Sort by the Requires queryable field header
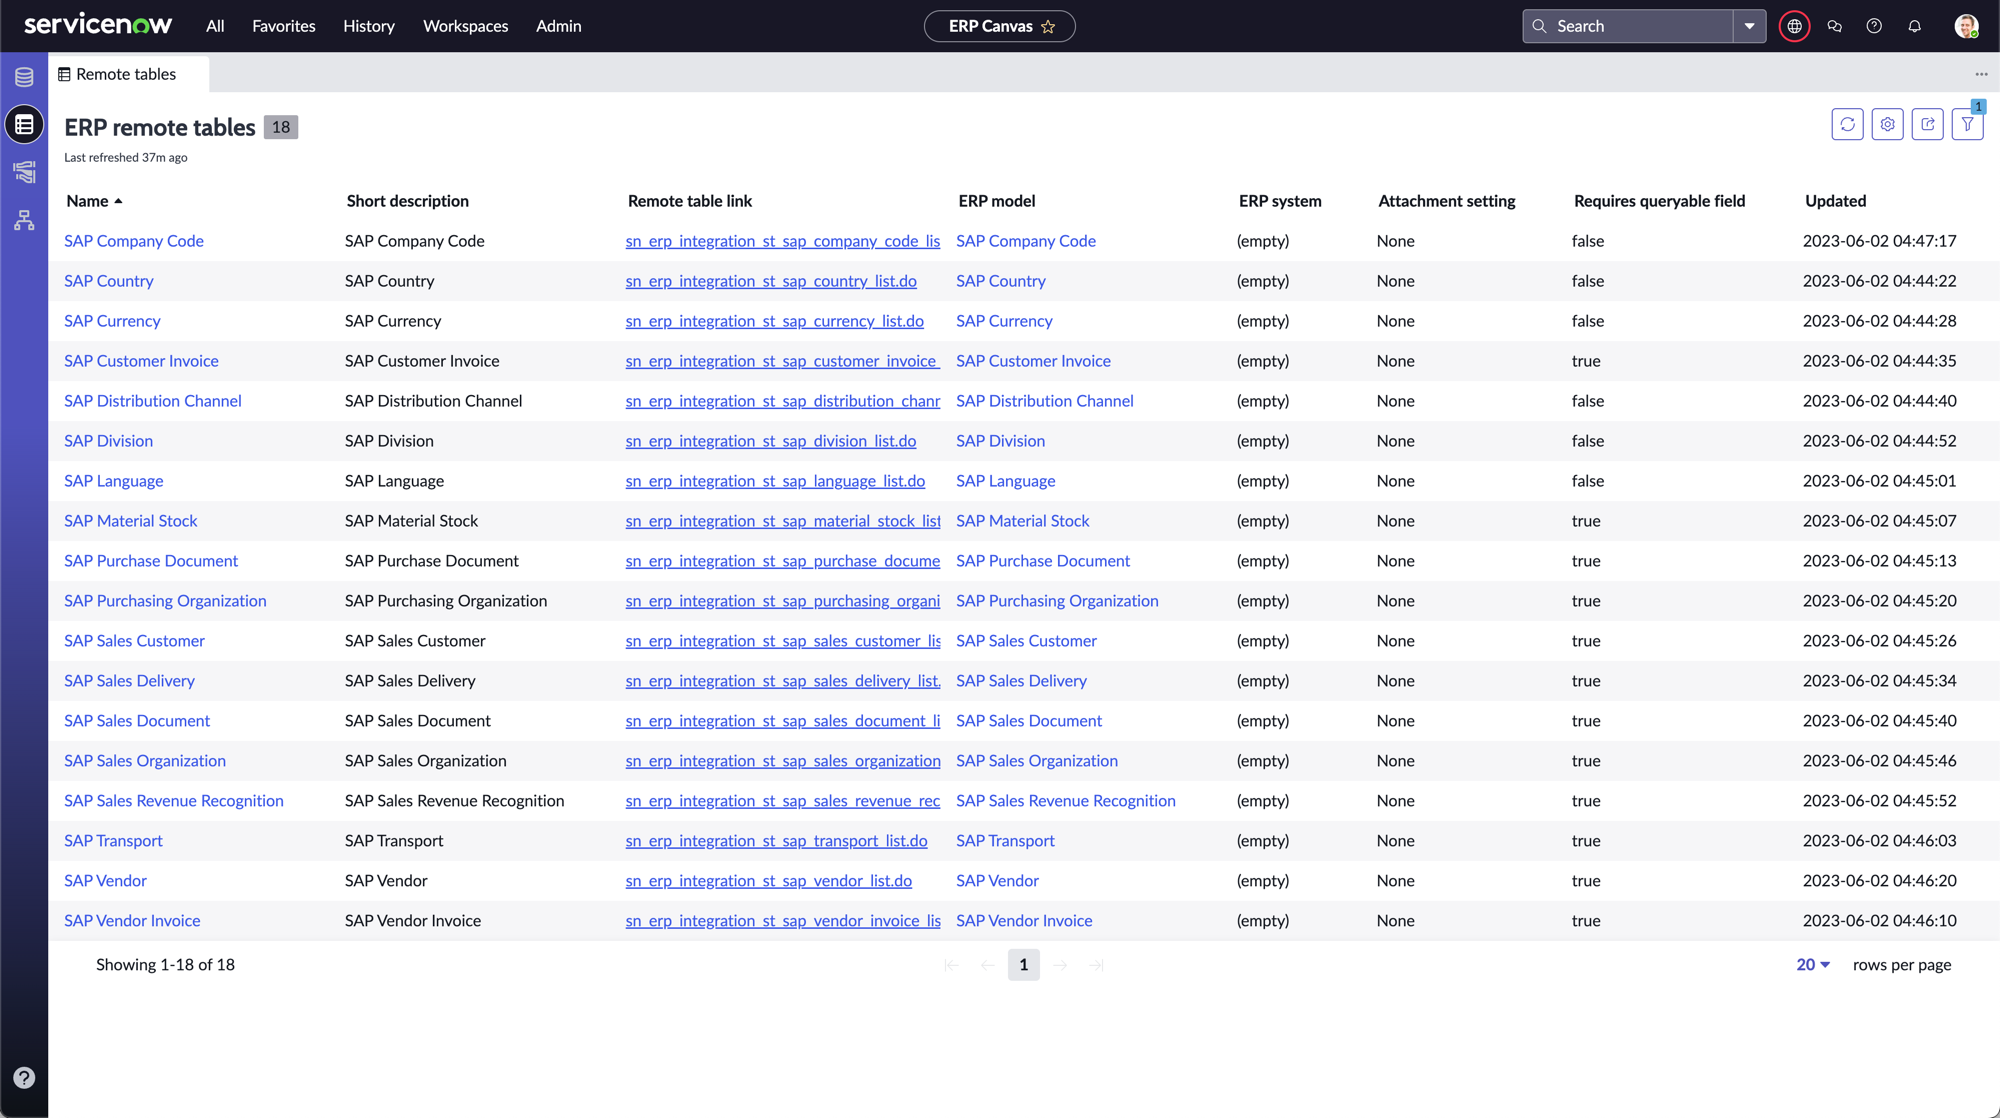Screen dimensions: 2000x1118 pyautogui.click(x=1659, y=201)
